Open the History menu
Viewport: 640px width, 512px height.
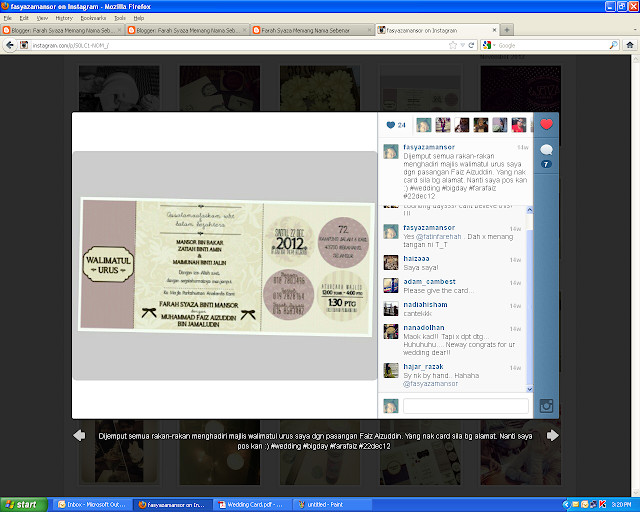click(64, 18)
